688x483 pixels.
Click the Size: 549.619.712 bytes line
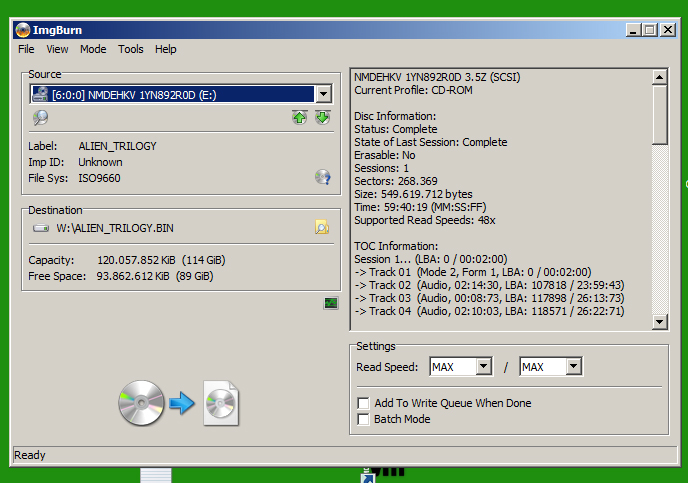[413, 194]
